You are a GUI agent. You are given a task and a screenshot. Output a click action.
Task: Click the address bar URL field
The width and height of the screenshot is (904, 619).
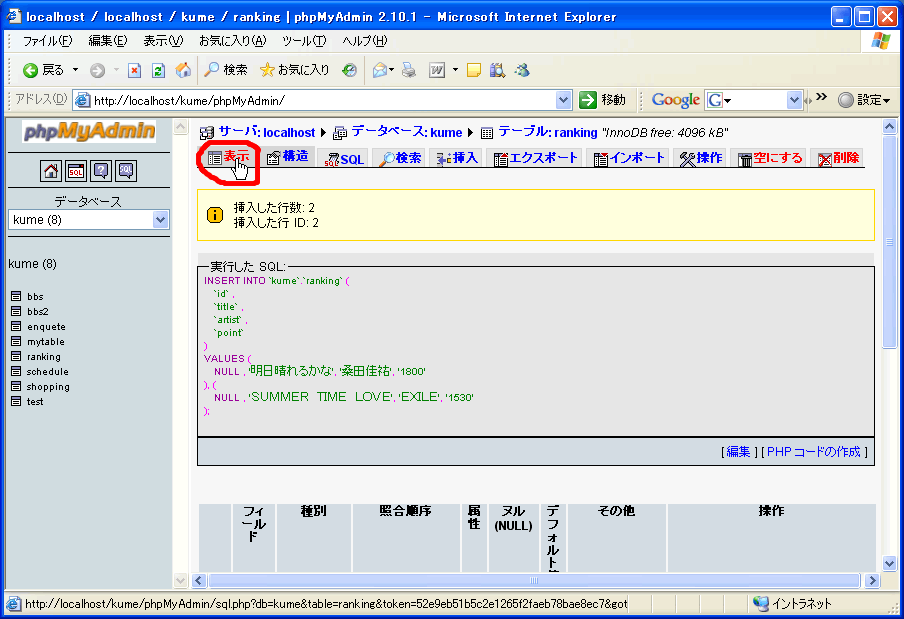pos(323,100)
